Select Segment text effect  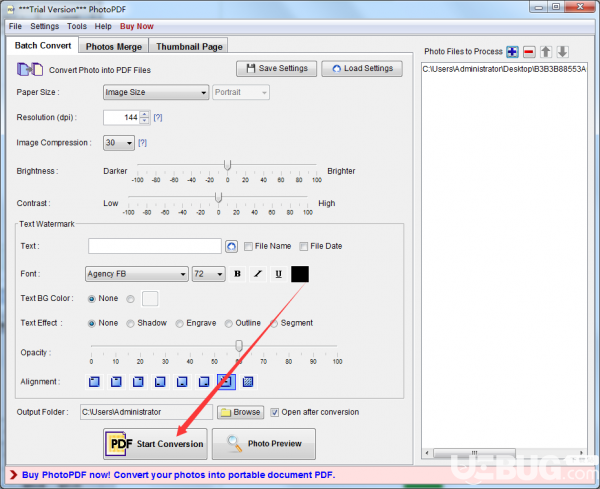pos(274,324)
